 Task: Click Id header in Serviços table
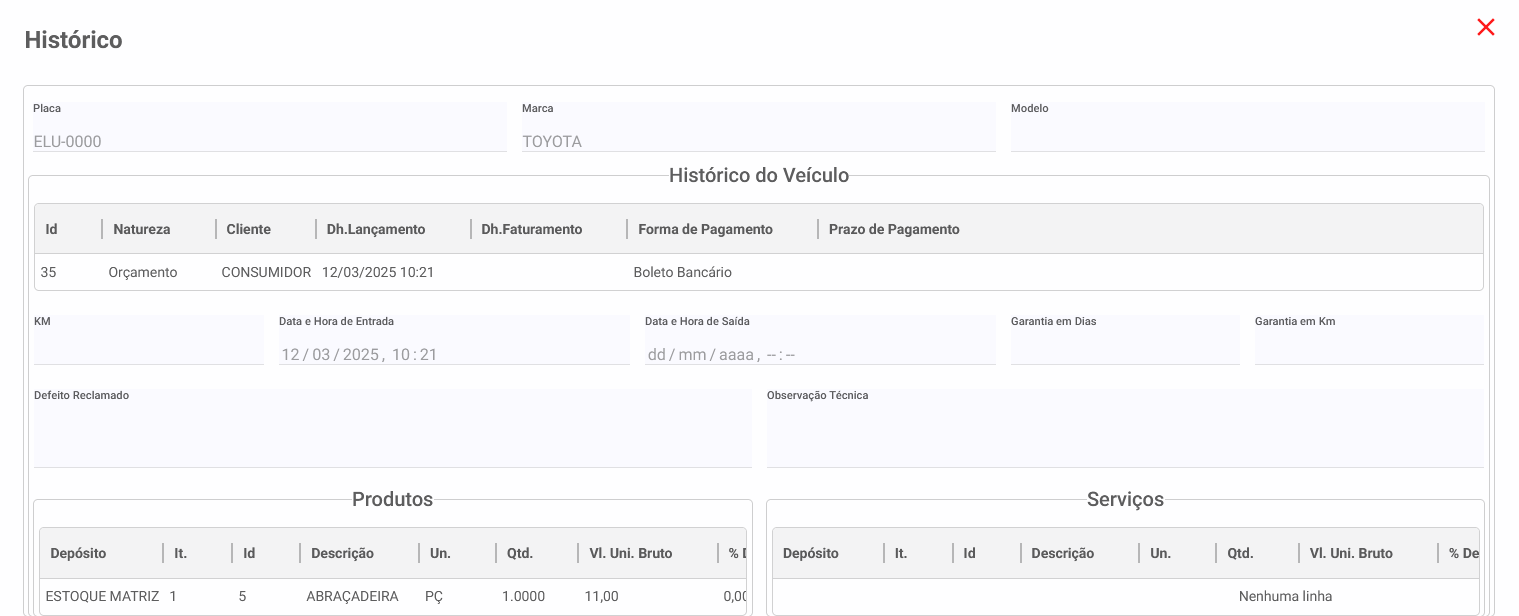(969, 553)
